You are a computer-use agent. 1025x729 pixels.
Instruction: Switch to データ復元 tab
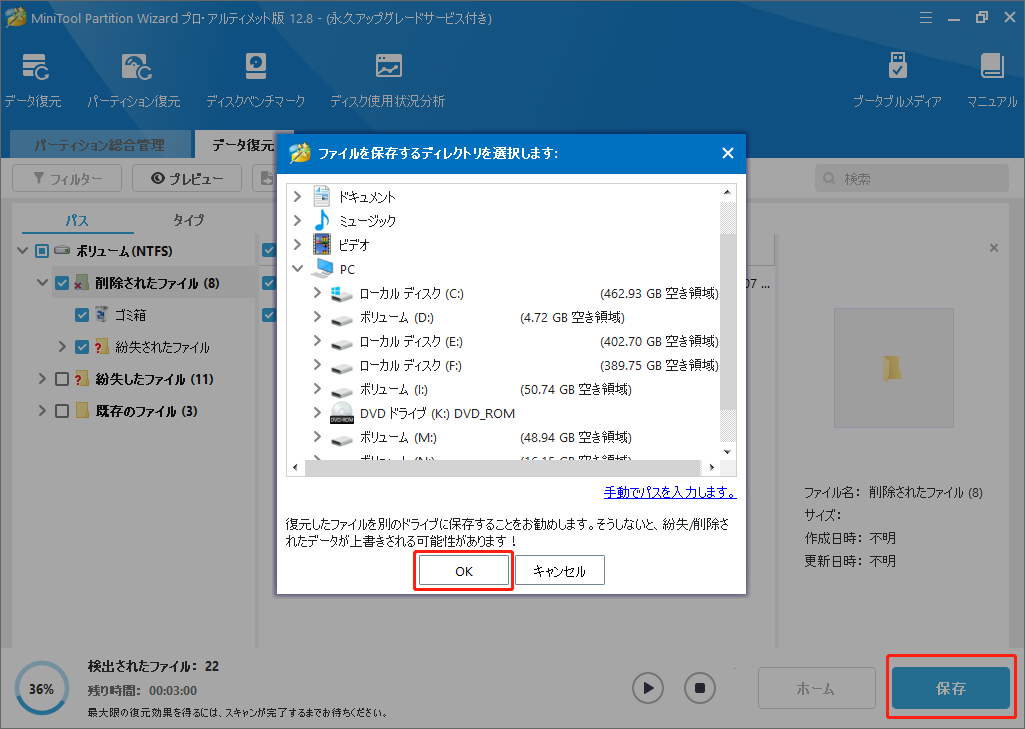(243, 144)
